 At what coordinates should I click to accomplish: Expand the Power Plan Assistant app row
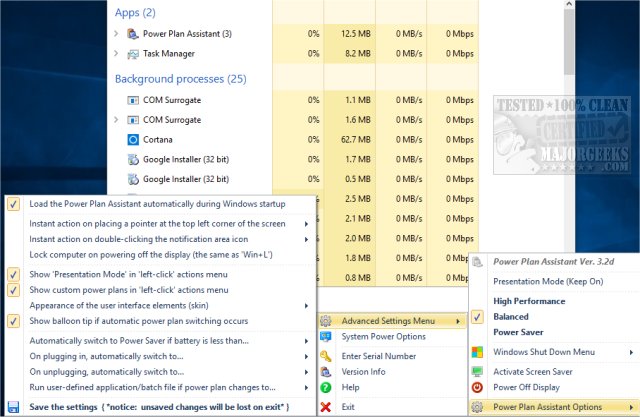coord(118,35)
